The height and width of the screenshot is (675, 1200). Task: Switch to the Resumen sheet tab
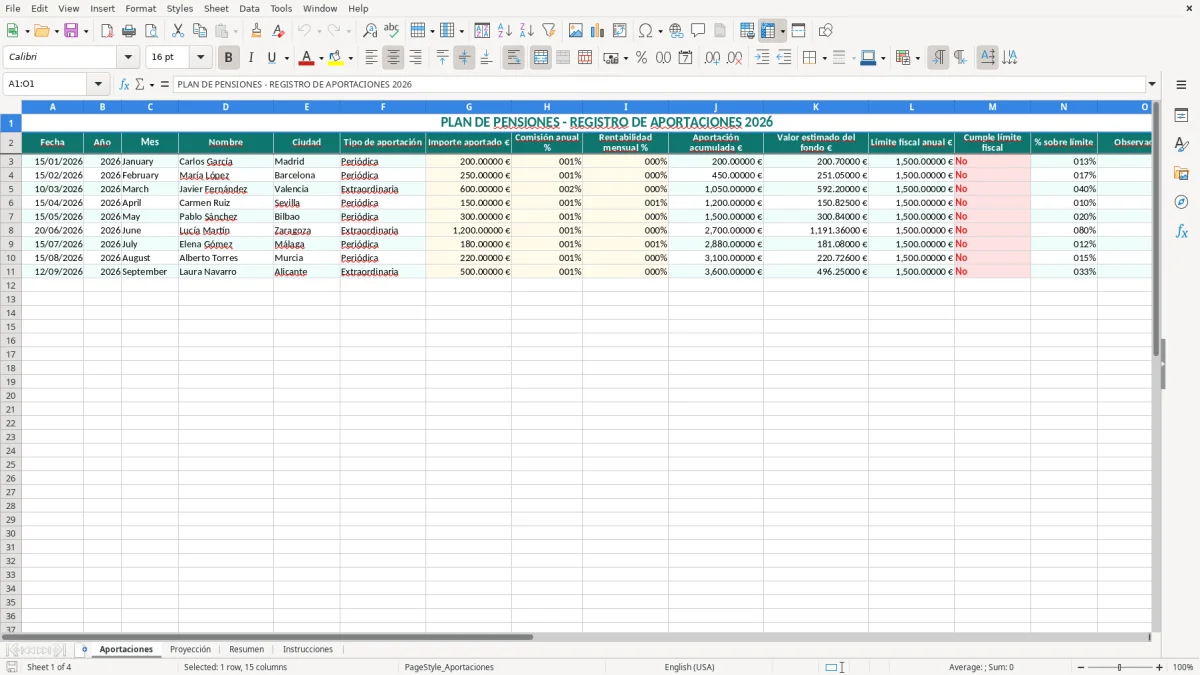coord(246,649)
